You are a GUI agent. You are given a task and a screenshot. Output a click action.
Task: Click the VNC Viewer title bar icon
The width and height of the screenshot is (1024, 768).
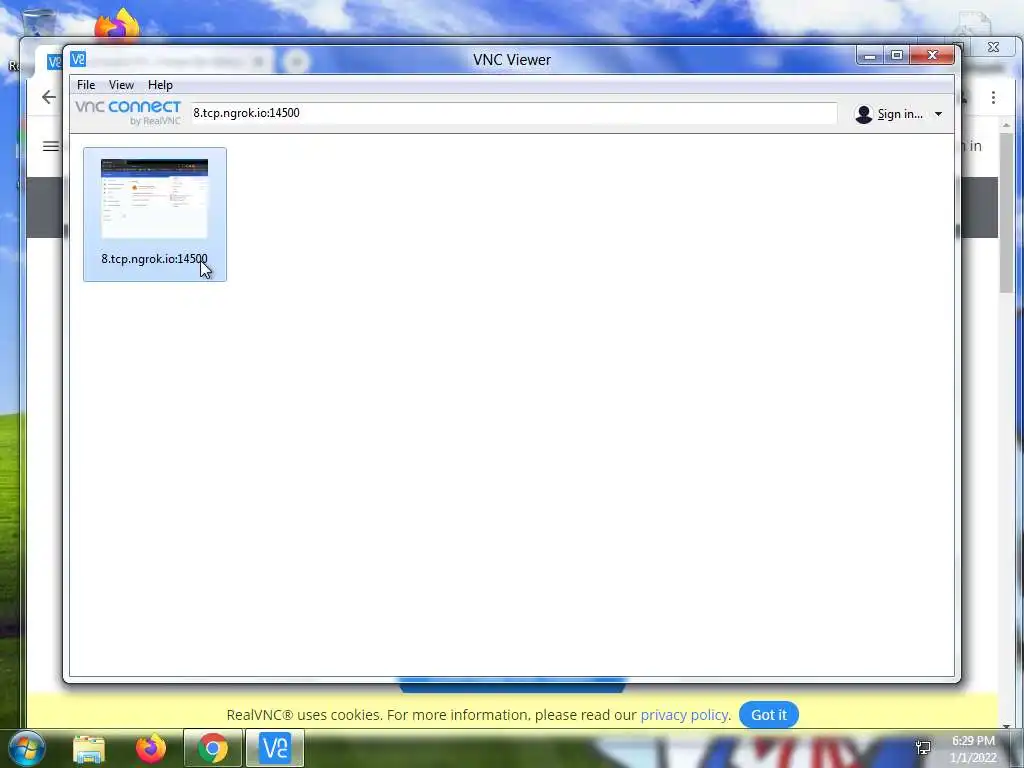pos(78,59)
